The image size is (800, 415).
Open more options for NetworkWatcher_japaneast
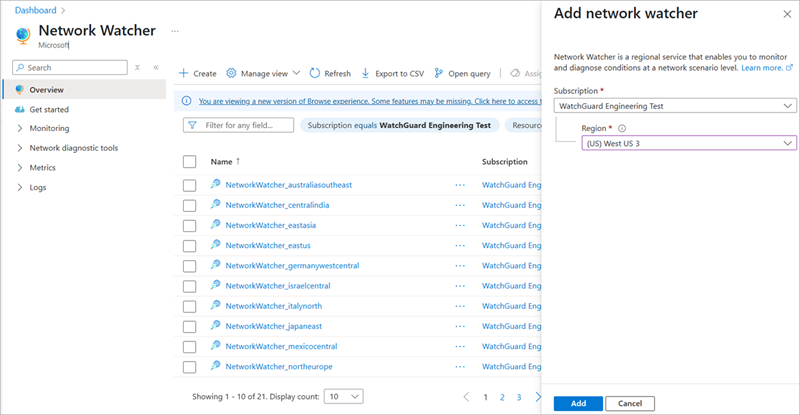460,326
